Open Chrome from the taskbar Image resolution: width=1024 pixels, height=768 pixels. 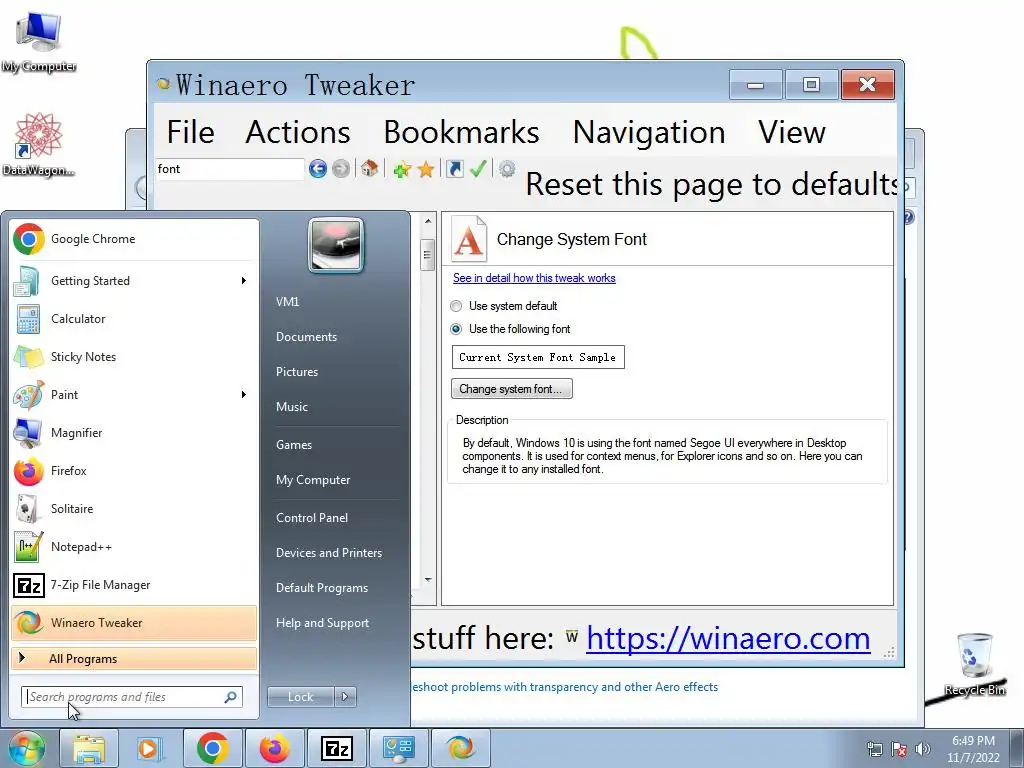point(212,748)
